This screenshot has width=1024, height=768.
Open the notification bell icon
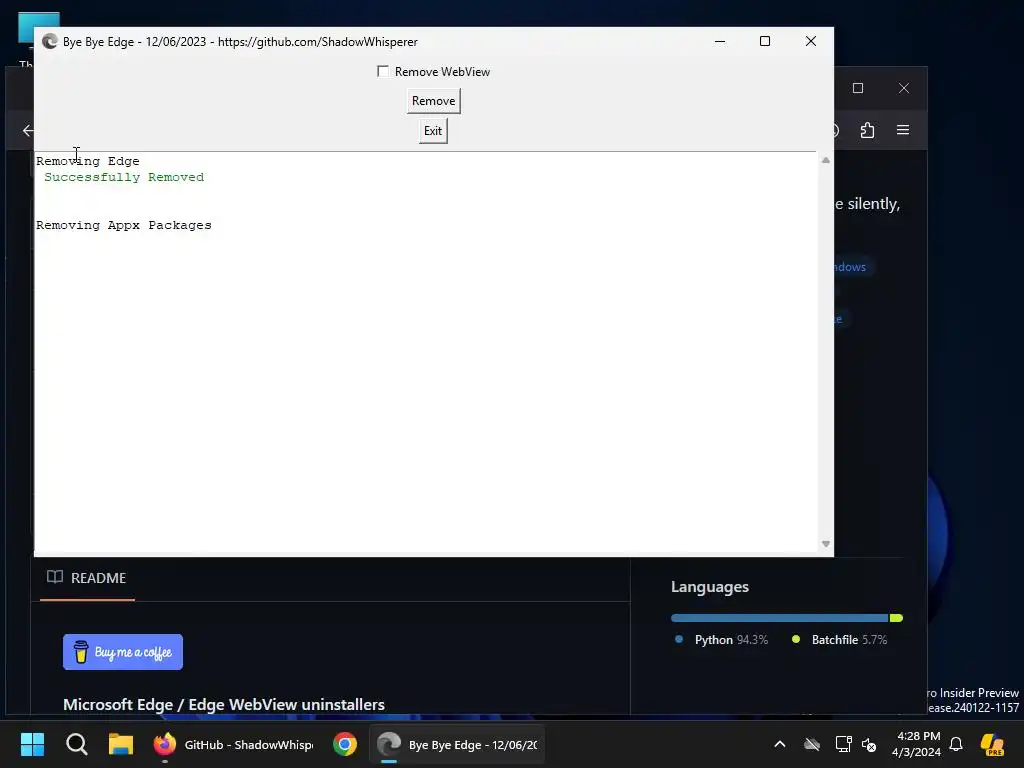point(956,744)
